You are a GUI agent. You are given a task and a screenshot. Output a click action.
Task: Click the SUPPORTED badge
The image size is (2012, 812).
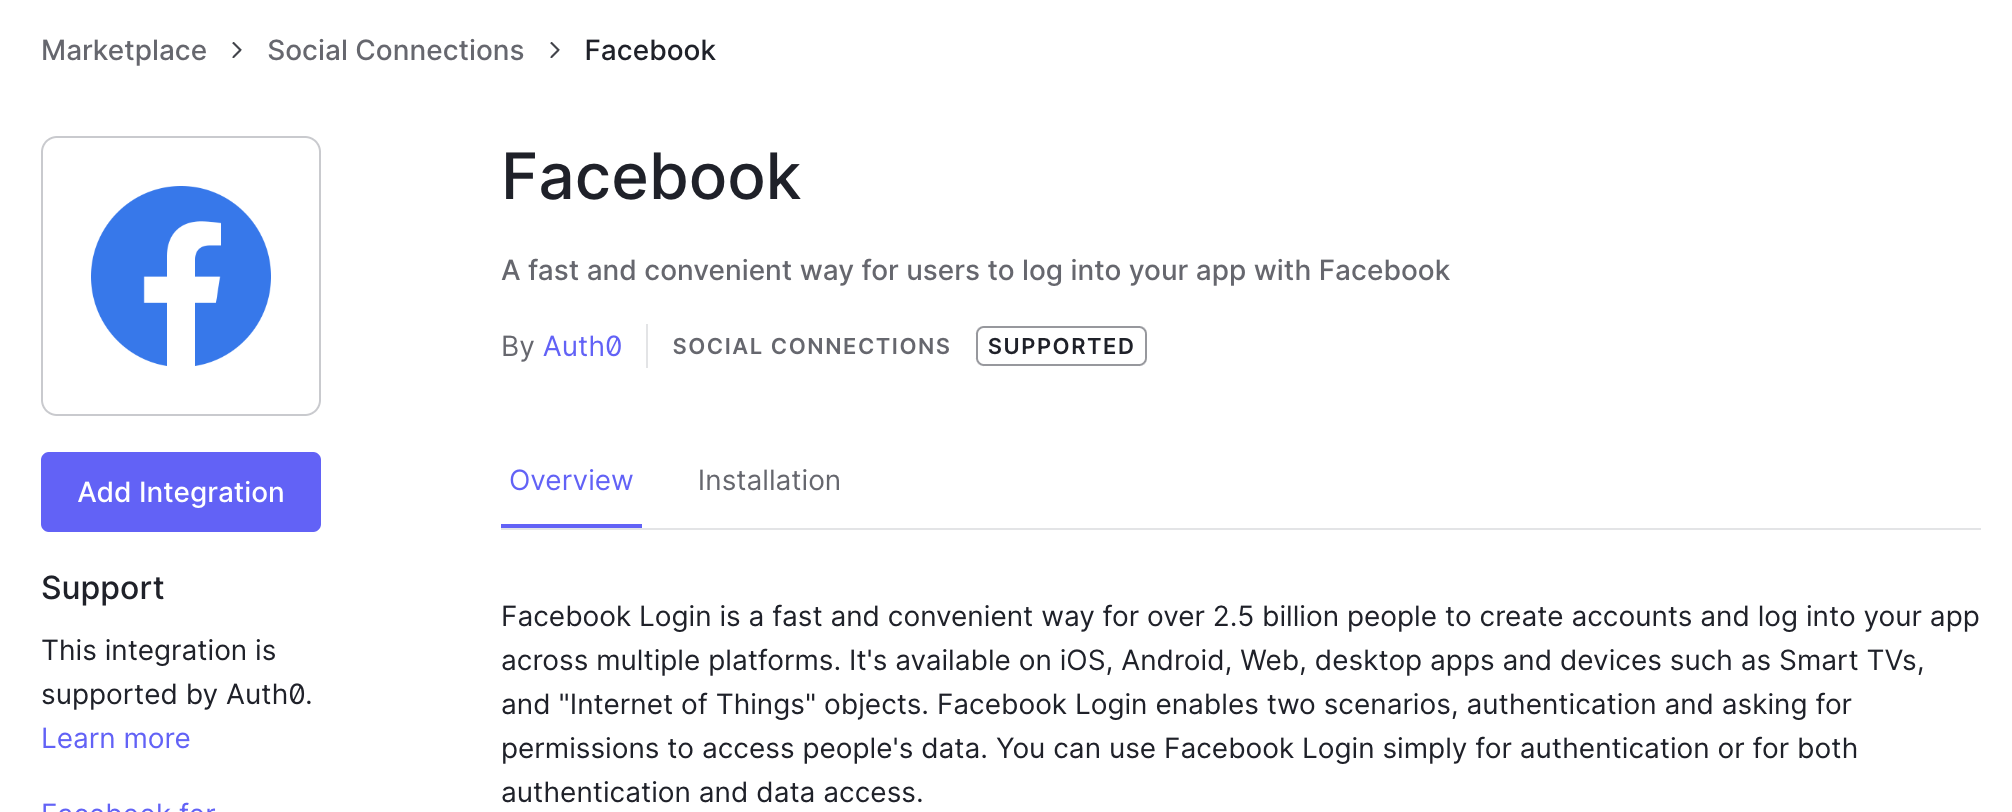pyautogui.click(x=1060, y=346)
